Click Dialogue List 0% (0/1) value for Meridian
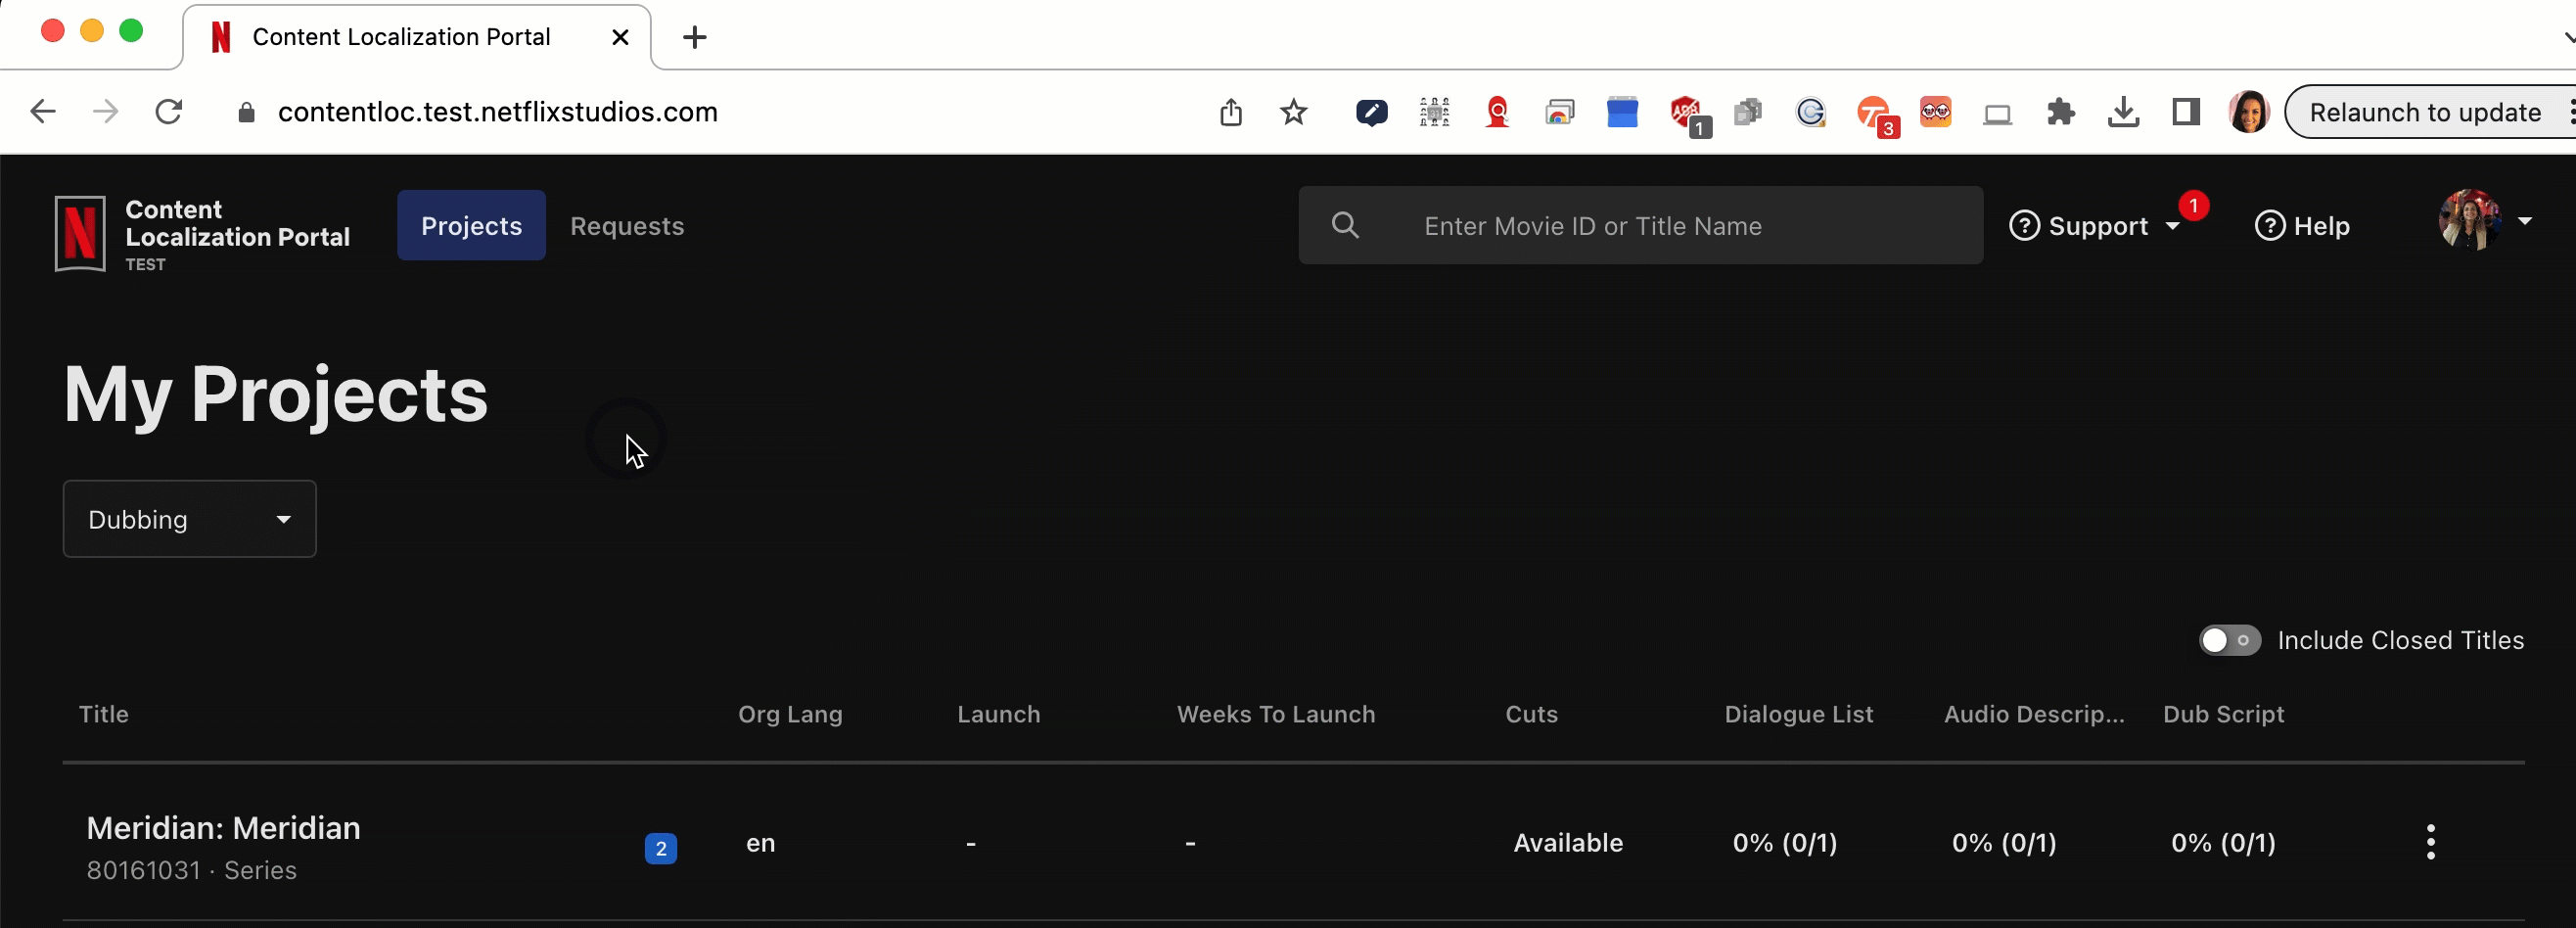Screen dimensions: 2576x928 coord(1785,843)
